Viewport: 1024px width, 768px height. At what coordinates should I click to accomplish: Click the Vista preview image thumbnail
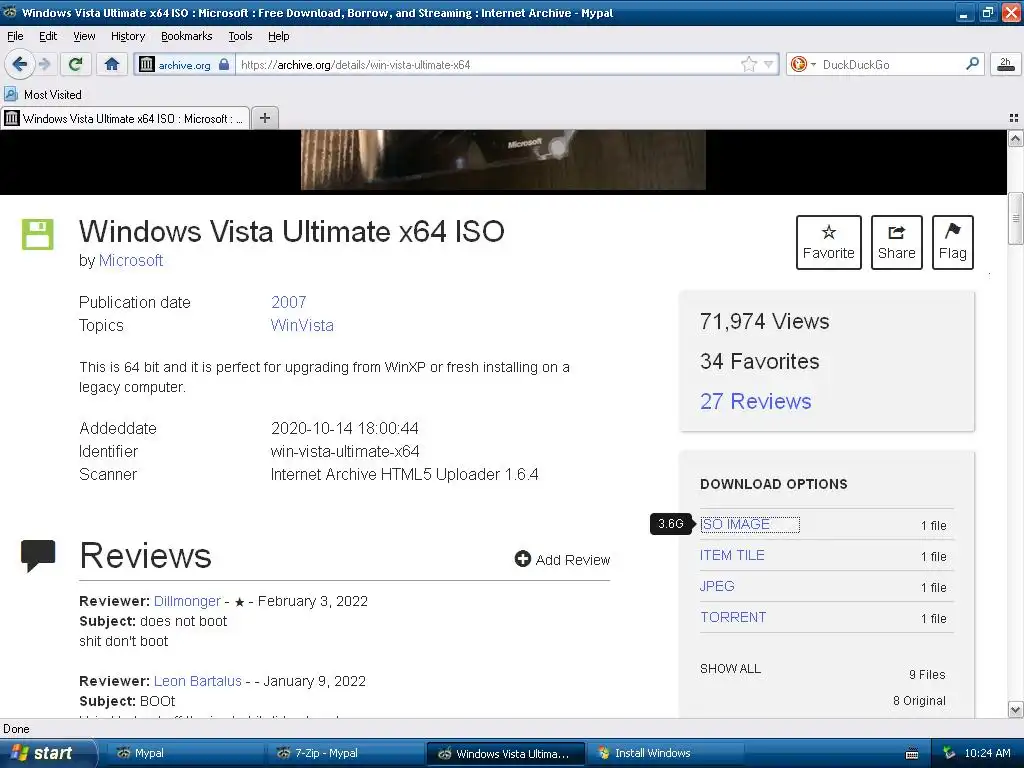tap(503, 160)
